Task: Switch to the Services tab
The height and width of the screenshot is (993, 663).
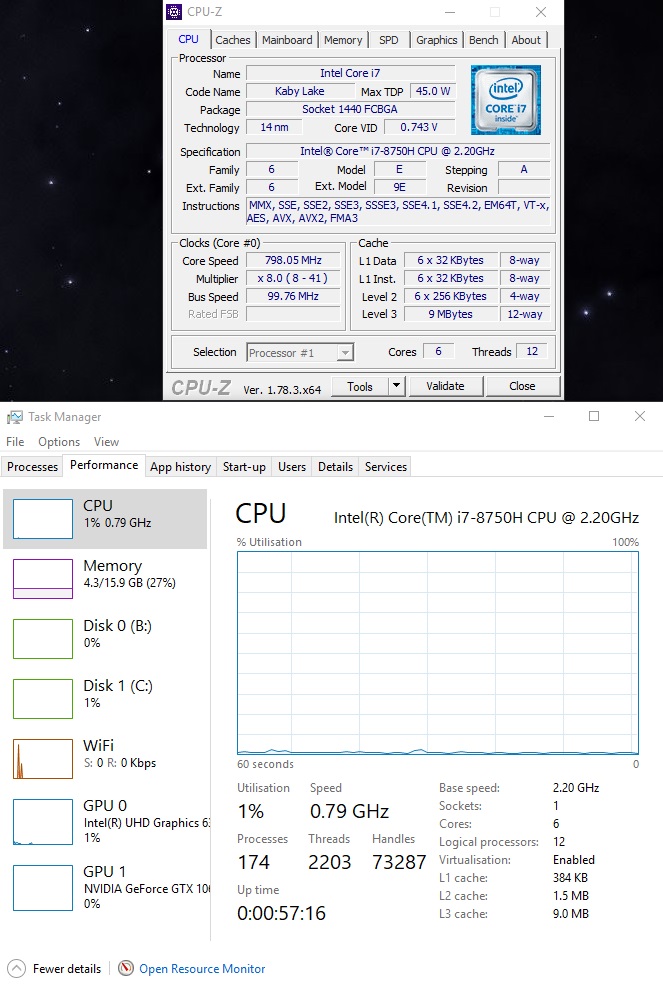Action: click(x=386, y=467)
